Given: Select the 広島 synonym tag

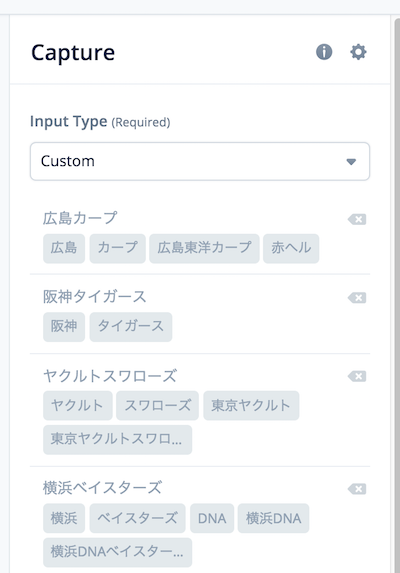Looking at the screenshot, I should [x=64, y=248].
